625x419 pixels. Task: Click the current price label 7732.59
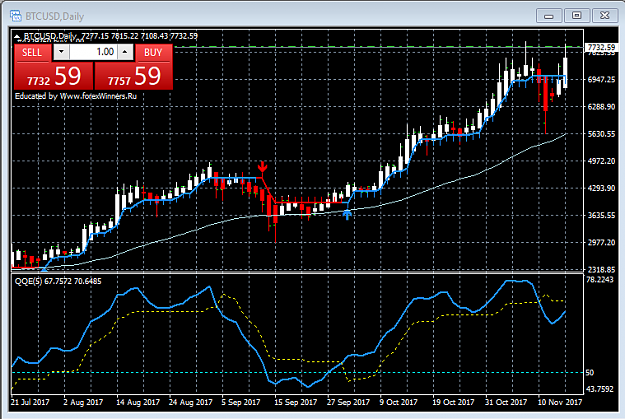[x=601, y=47]
